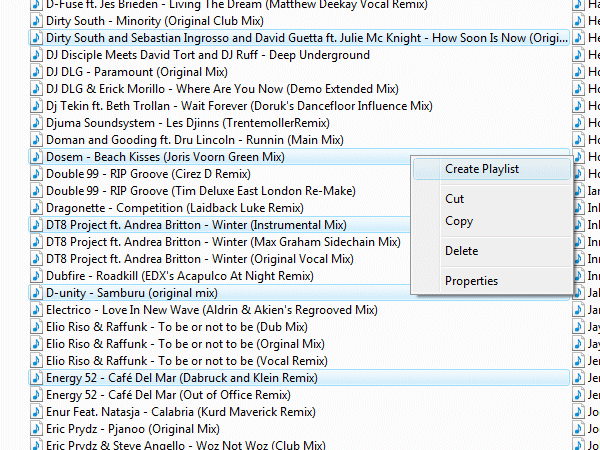Click music icon beside RIP Groove Tim Deluxe Re-Make

pos(36,191)
